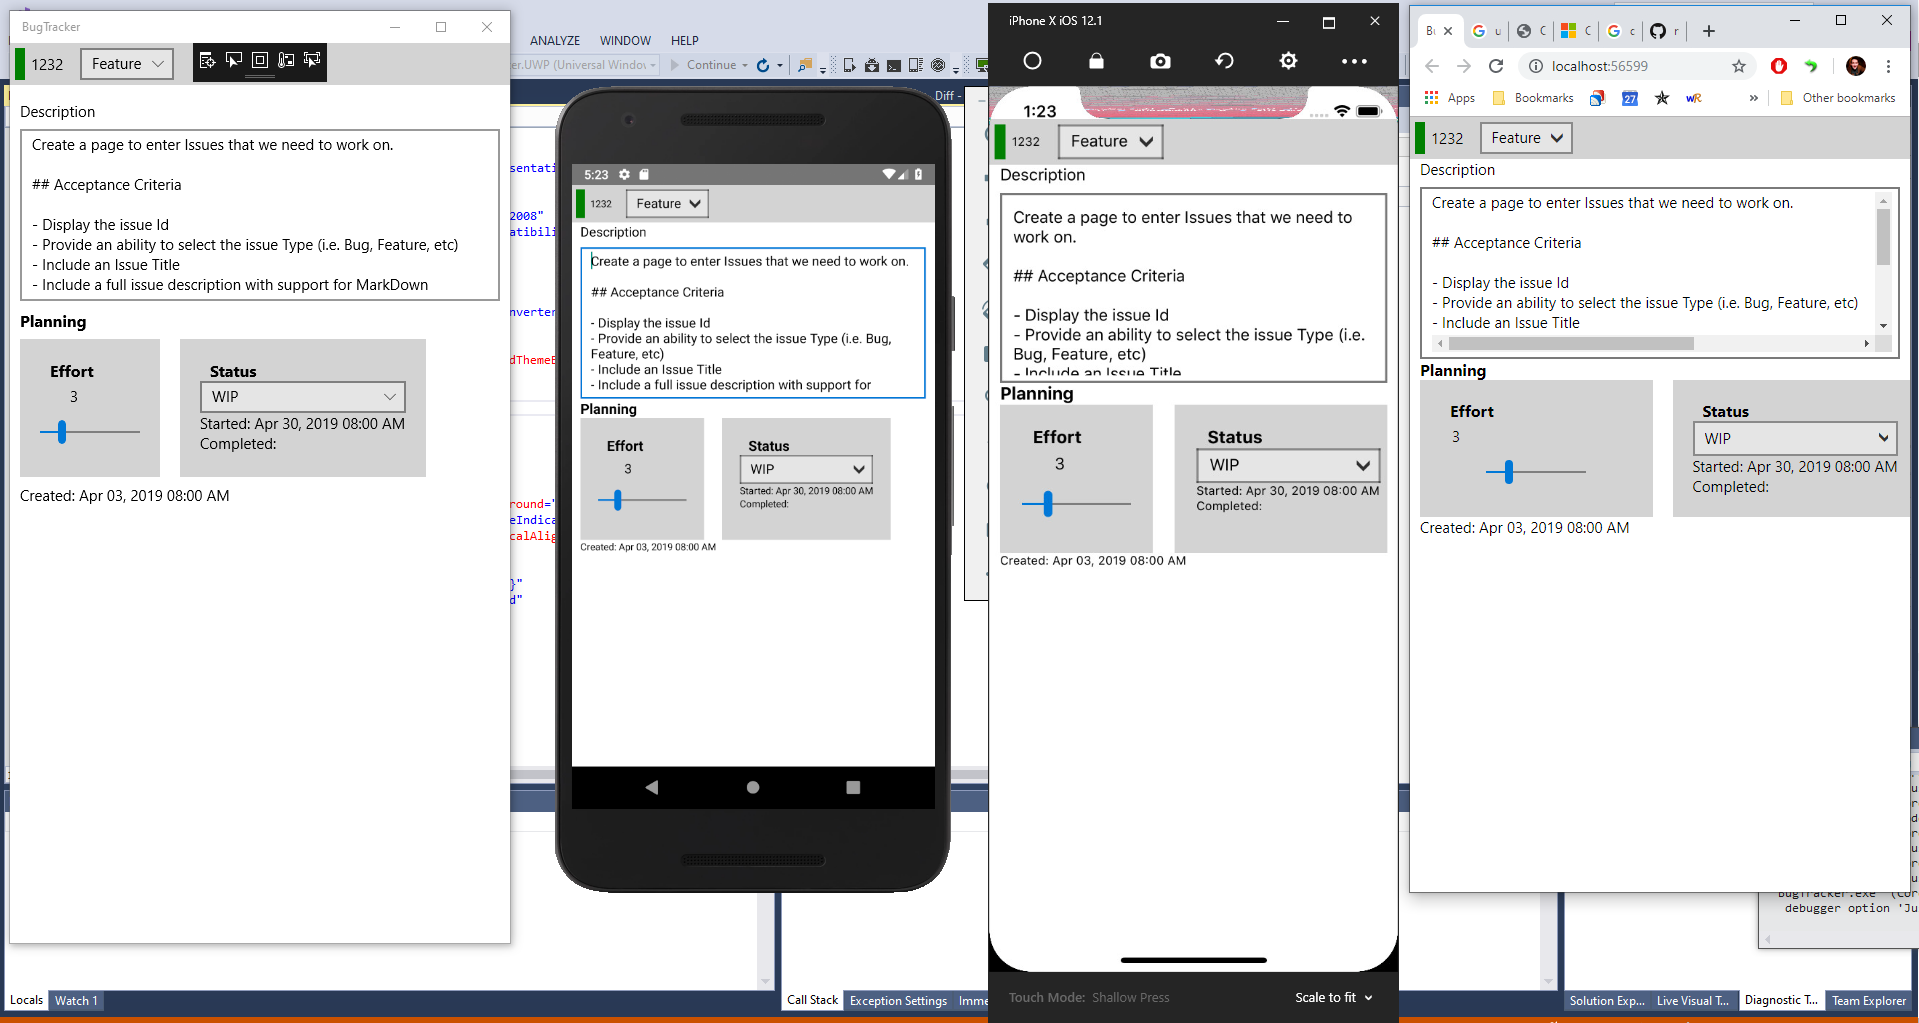Toggle the hot reload thermometer icon

click(x=285, y=60)
